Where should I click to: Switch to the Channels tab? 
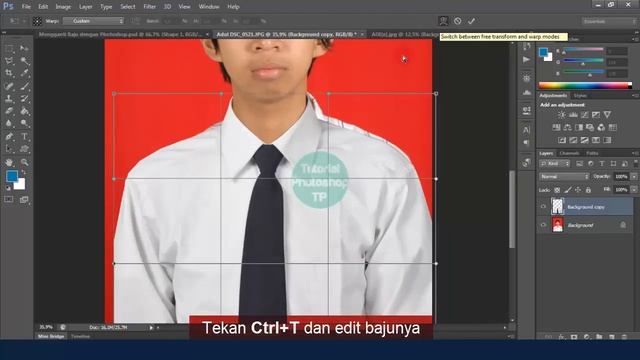point(569,153)
